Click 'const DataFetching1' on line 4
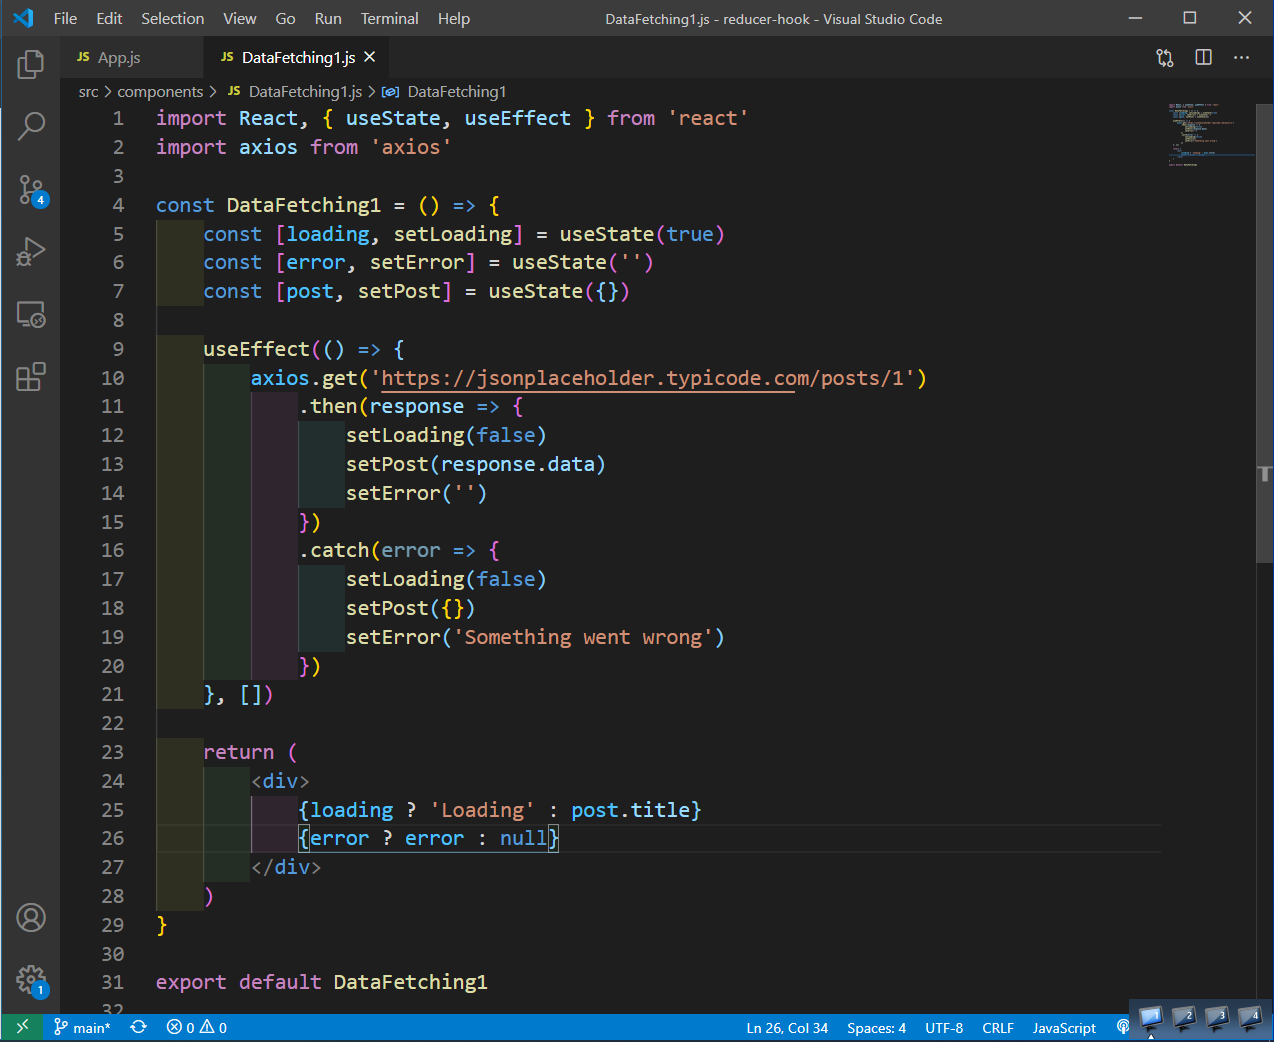Viewport: 1274px width, 1042px height. click(268, 205)
